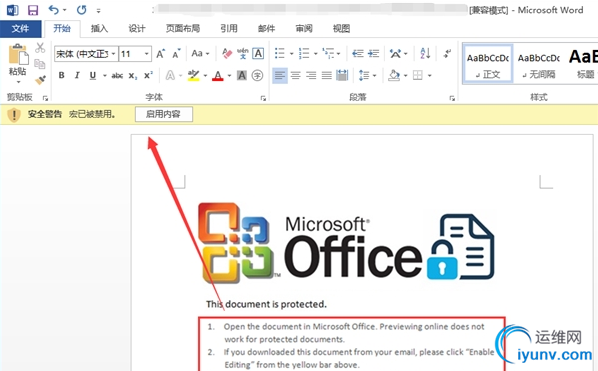The image size is (598, 371).
Task: Switch to the 开始 (Home) tab
Action: (x=62, y=29)
